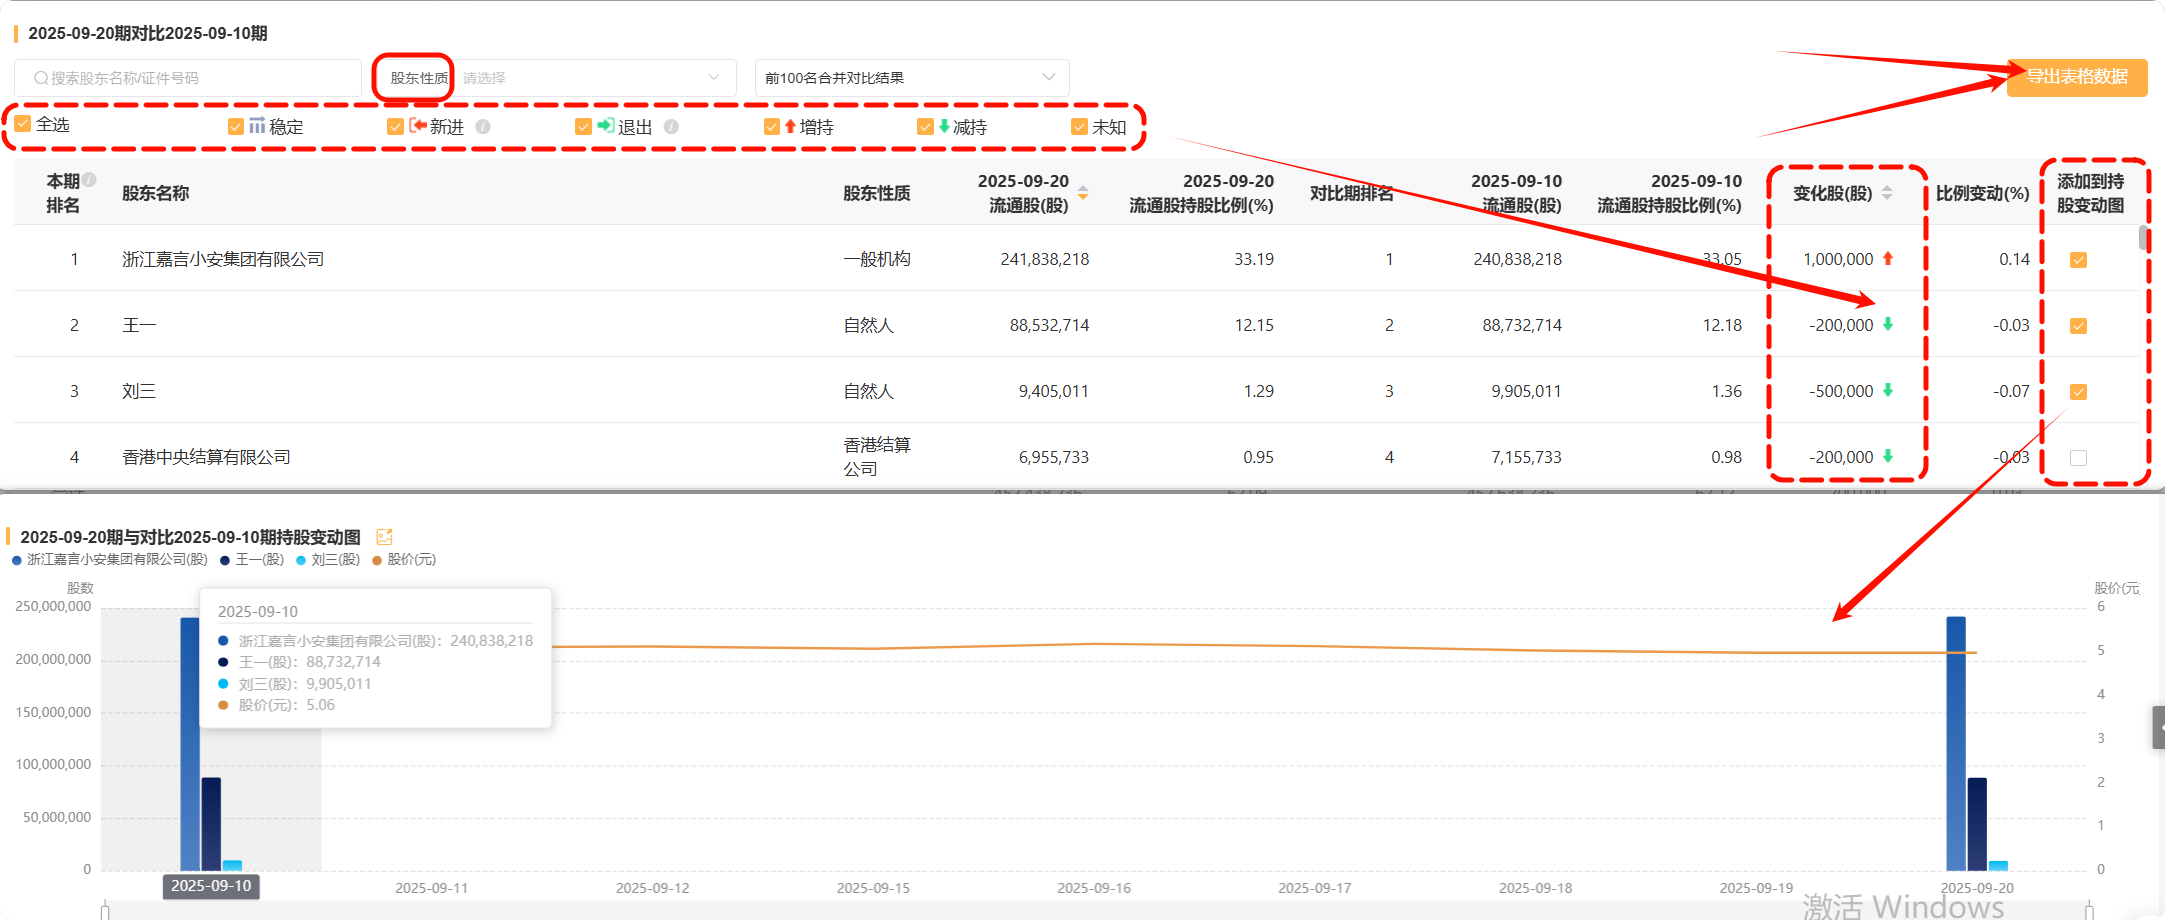
Task: Click the info icon beside 新进
Action: tap(483, 127)
